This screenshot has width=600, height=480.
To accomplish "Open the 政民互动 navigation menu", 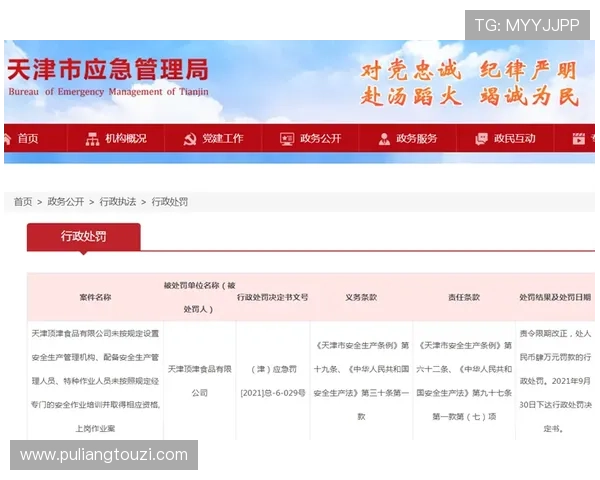I will [515, 139].
